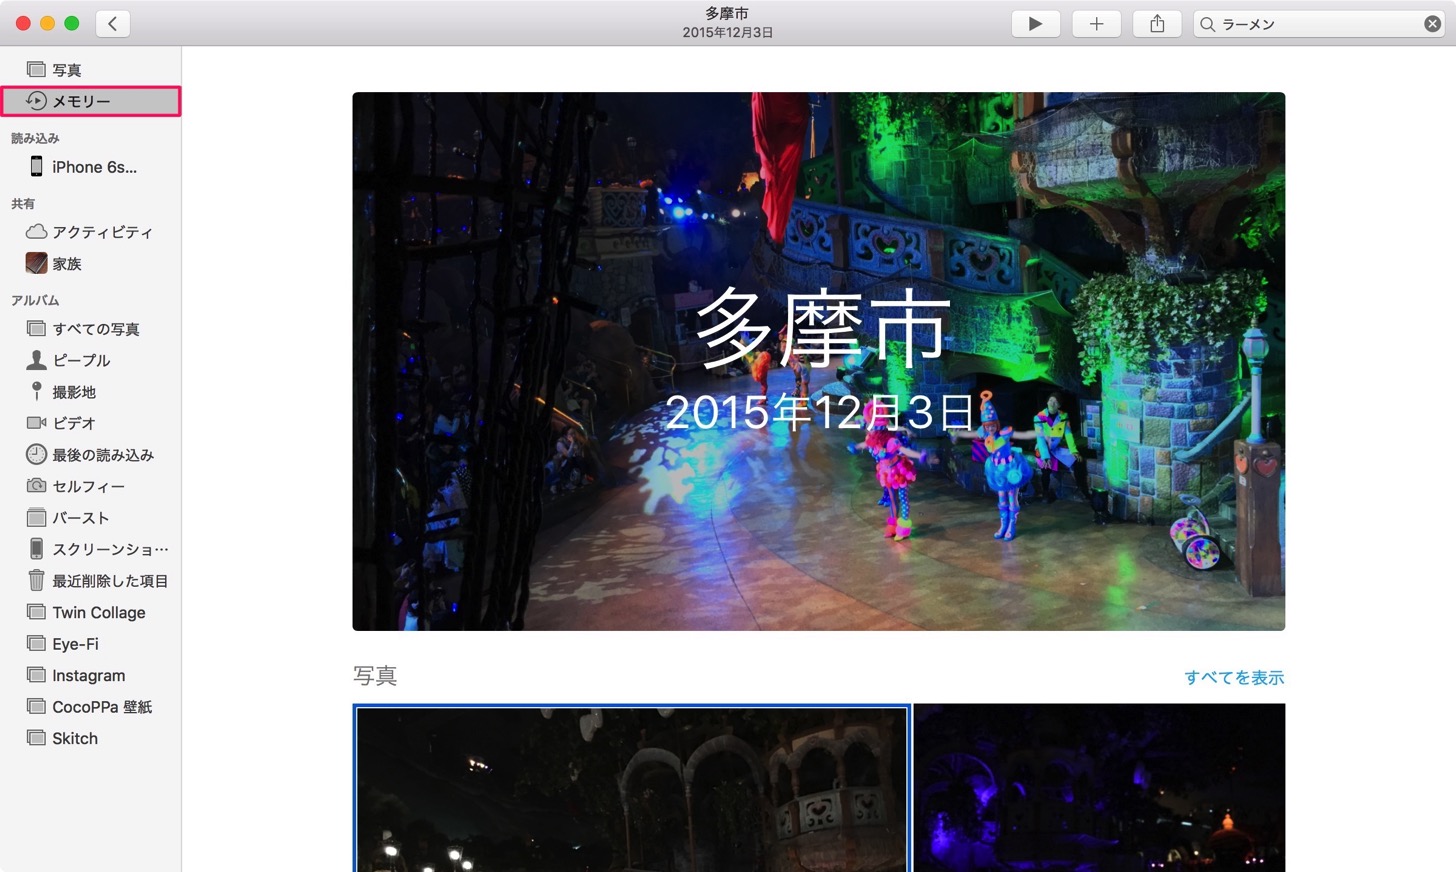
Task: Select the highlighted dark castle photo
Action: [x=631, y=788]
